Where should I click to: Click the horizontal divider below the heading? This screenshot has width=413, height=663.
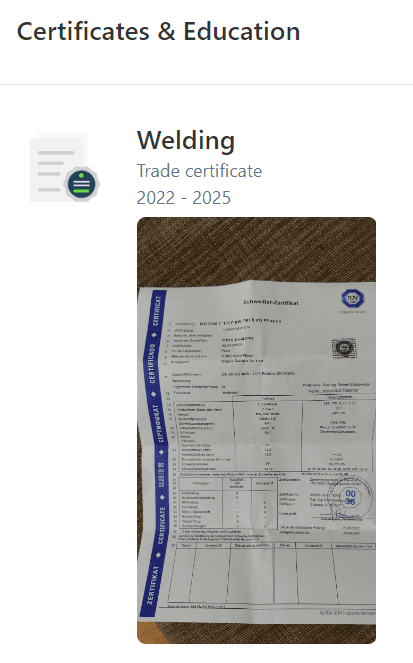coord(206,84)
